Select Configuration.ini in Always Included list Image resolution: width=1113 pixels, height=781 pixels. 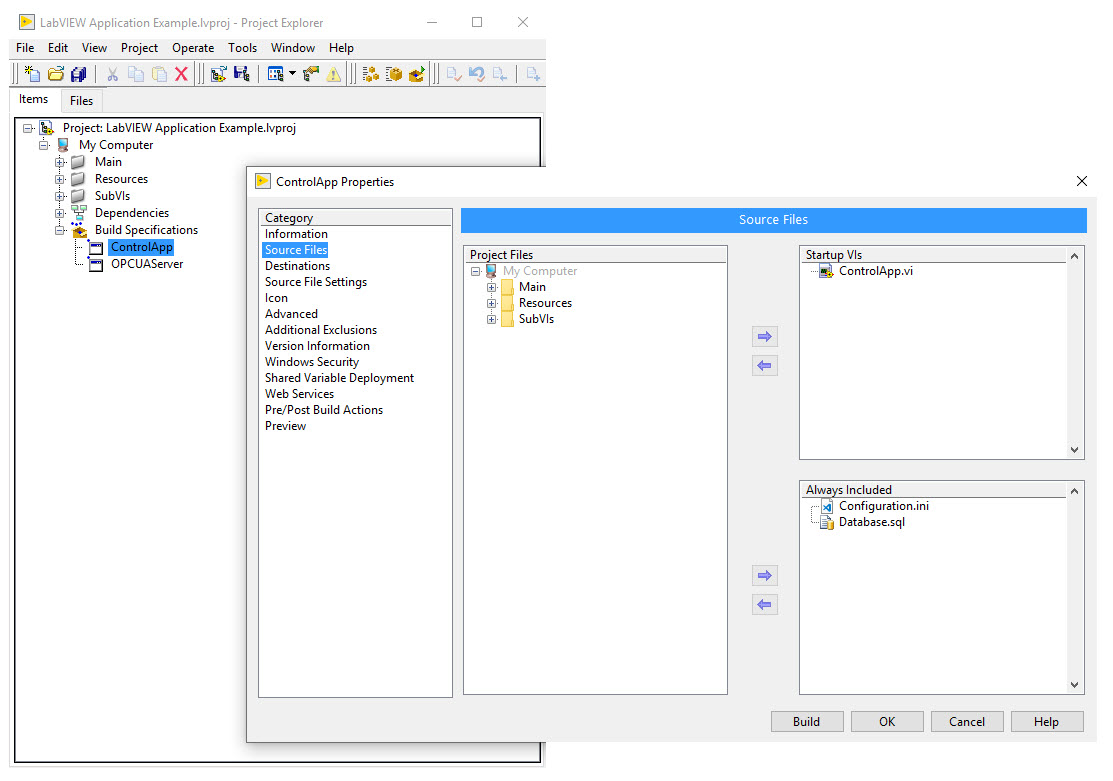884,506
